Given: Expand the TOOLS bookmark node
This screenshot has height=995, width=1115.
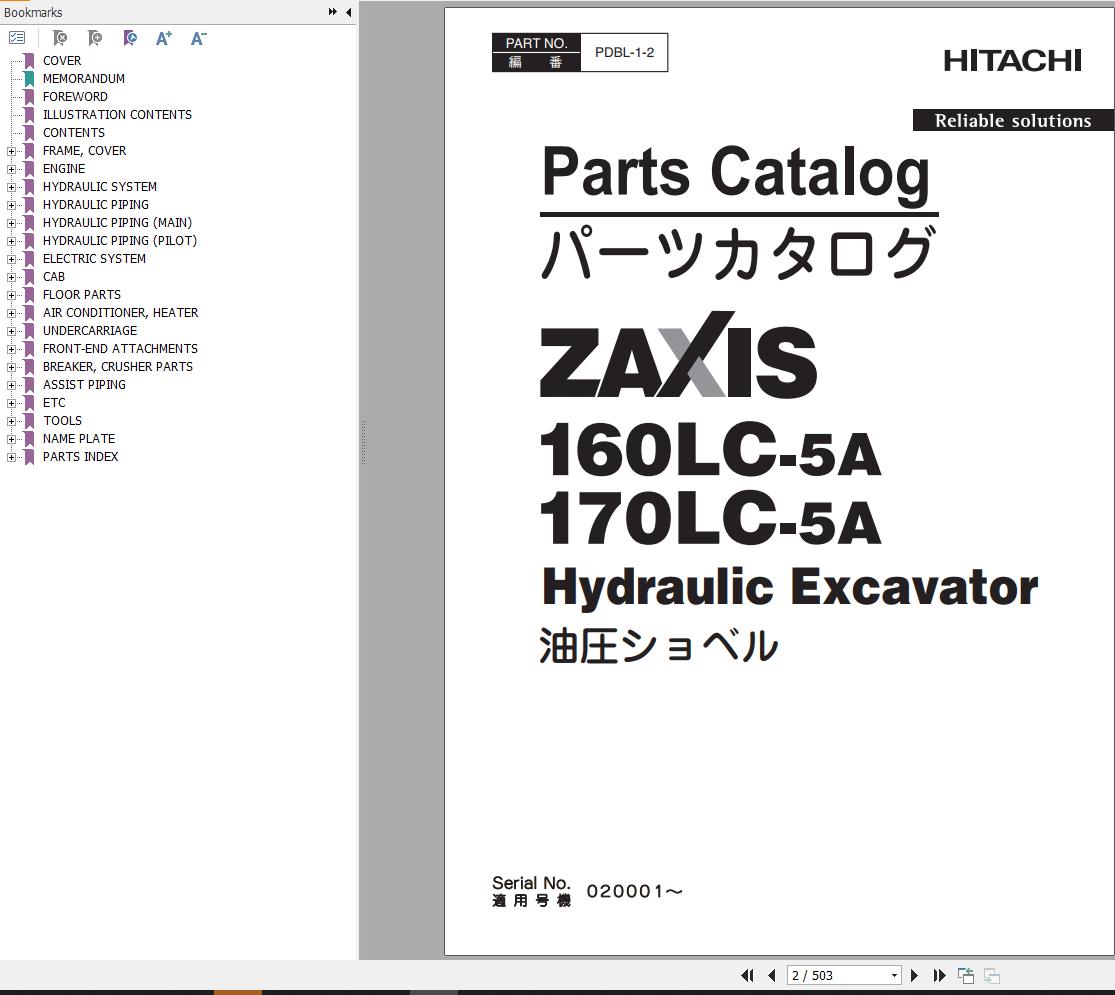Looking at the screenshot, I should click(11, 421).
